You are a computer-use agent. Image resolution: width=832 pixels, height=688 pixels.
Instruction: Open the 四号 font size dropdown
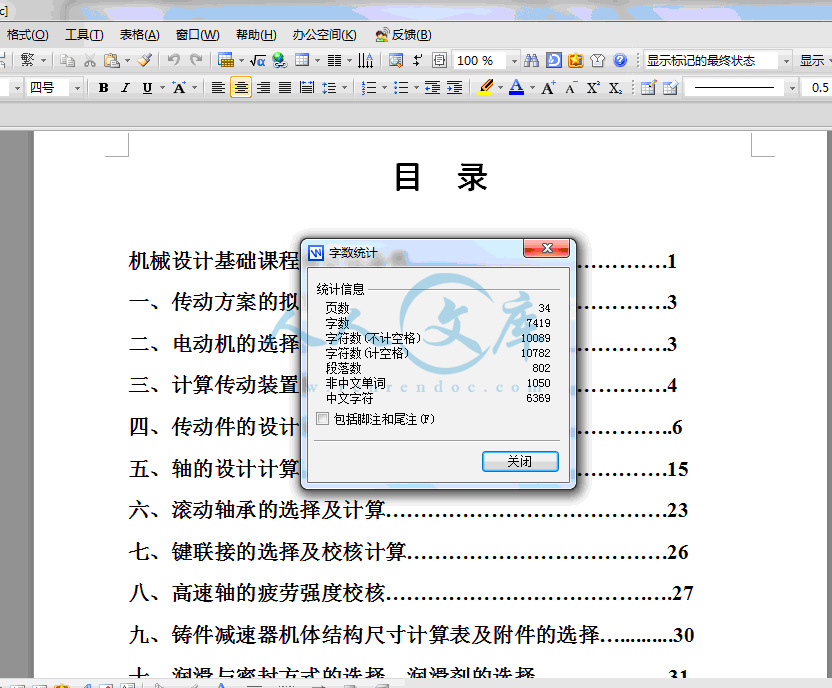[x=77, y=88]
